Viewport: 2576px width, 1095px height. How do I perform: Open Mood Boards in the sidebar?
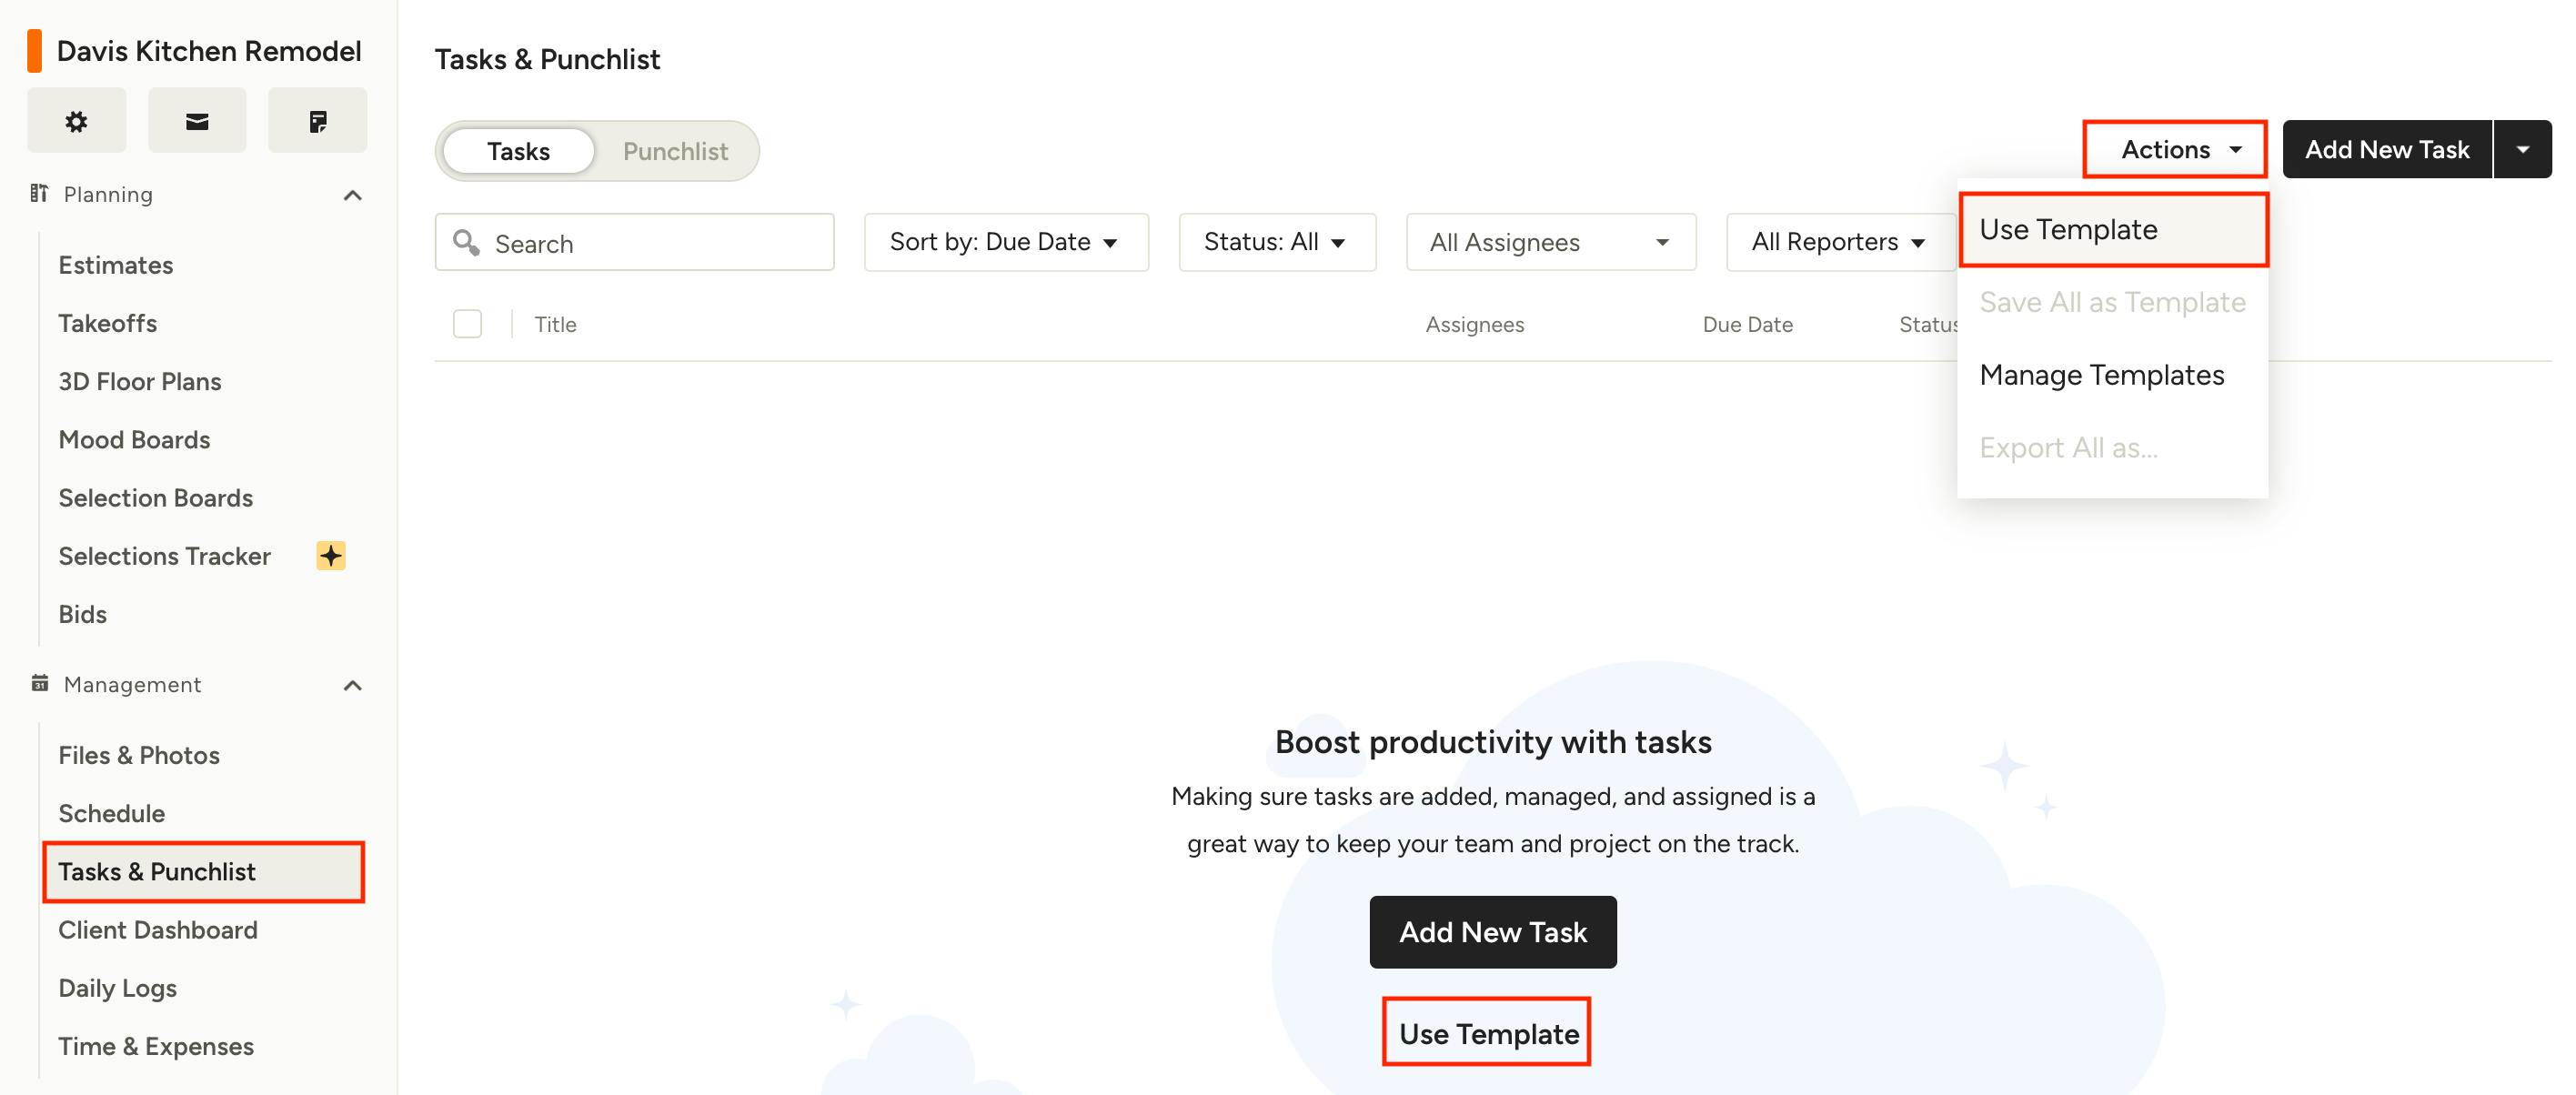click(135, 439)
